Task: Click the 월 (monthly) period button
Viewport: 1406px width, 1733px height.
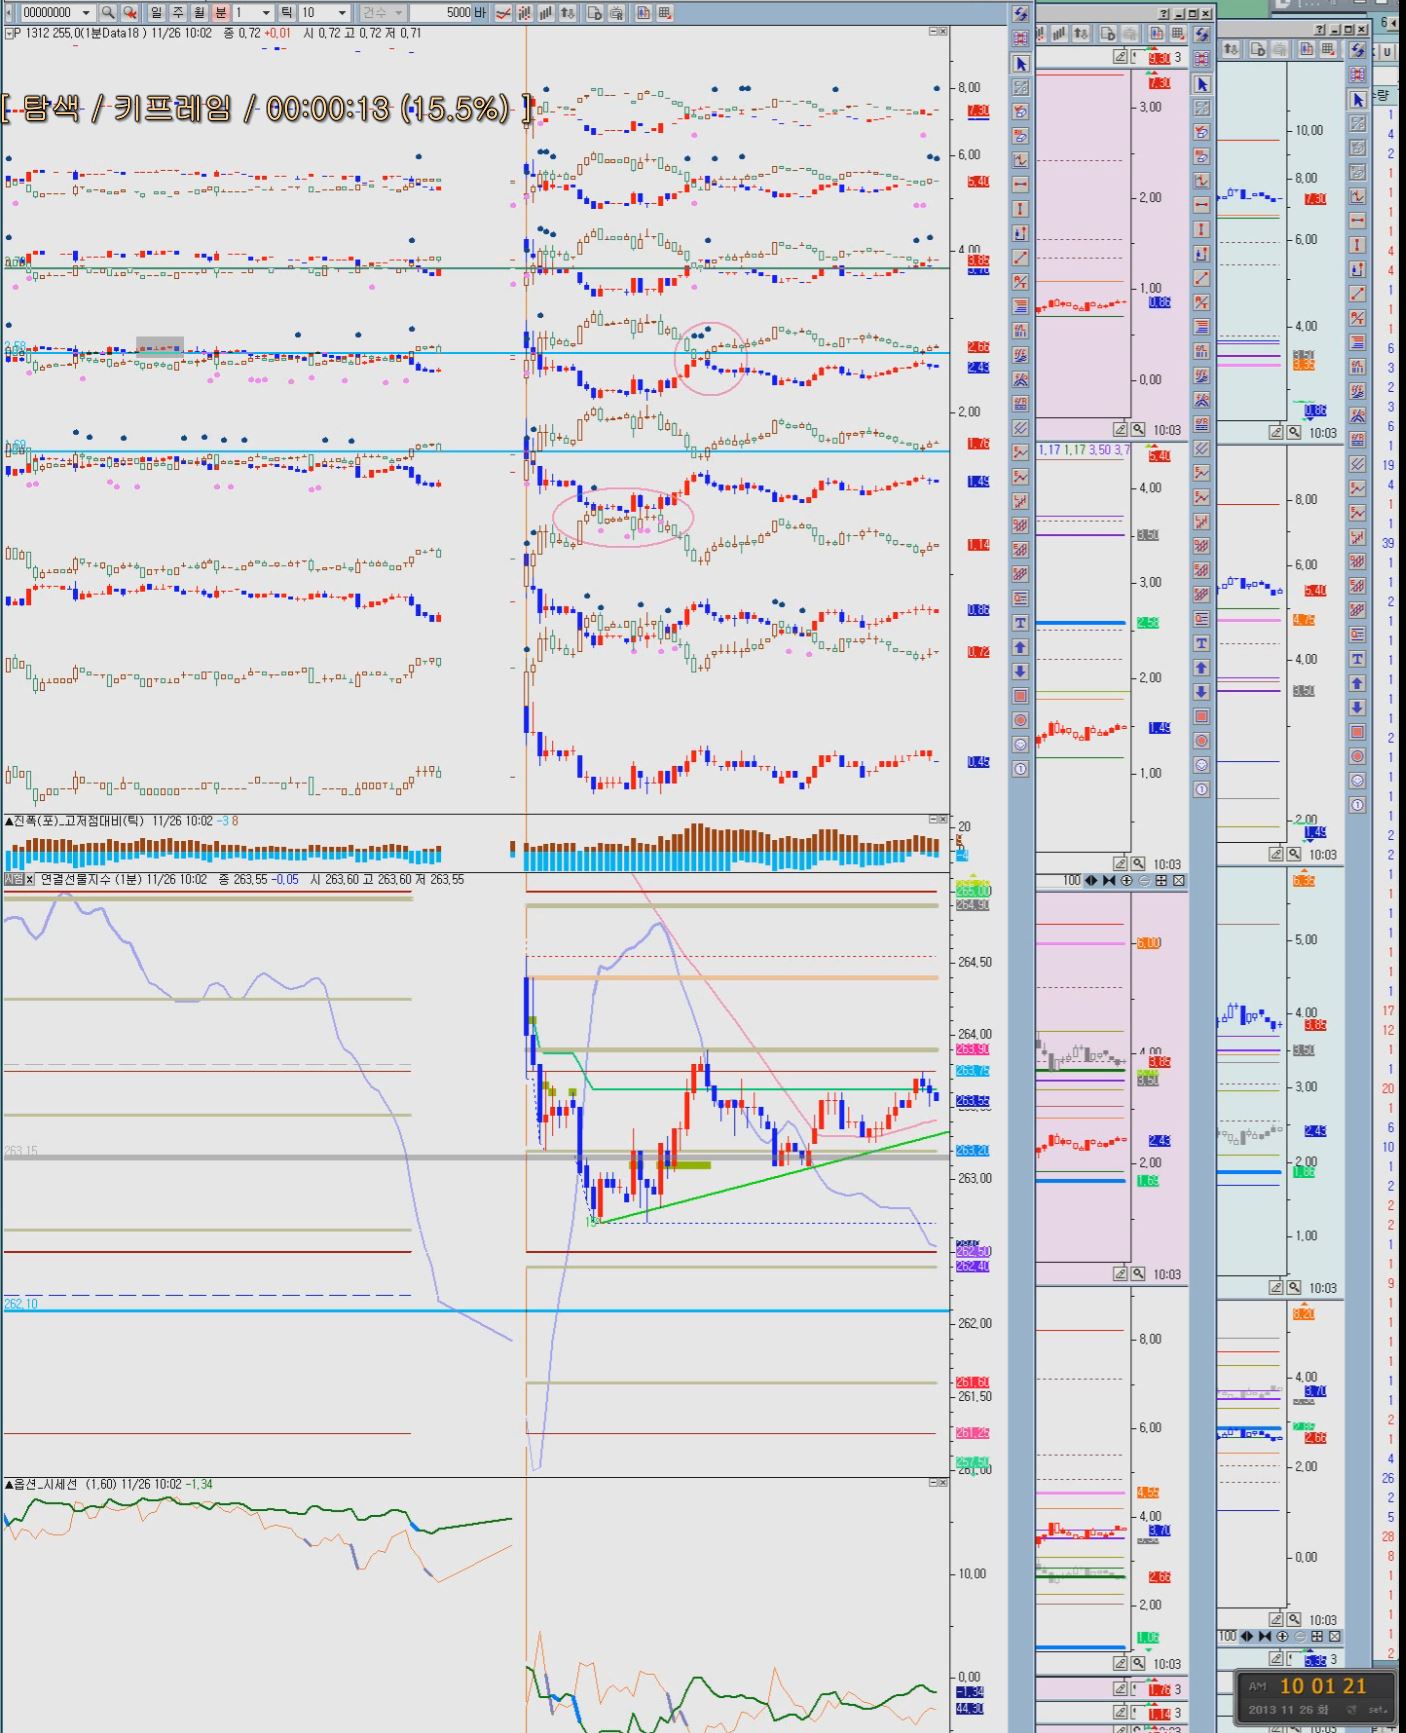Action: pyautogui.click(x=199, y=13)
